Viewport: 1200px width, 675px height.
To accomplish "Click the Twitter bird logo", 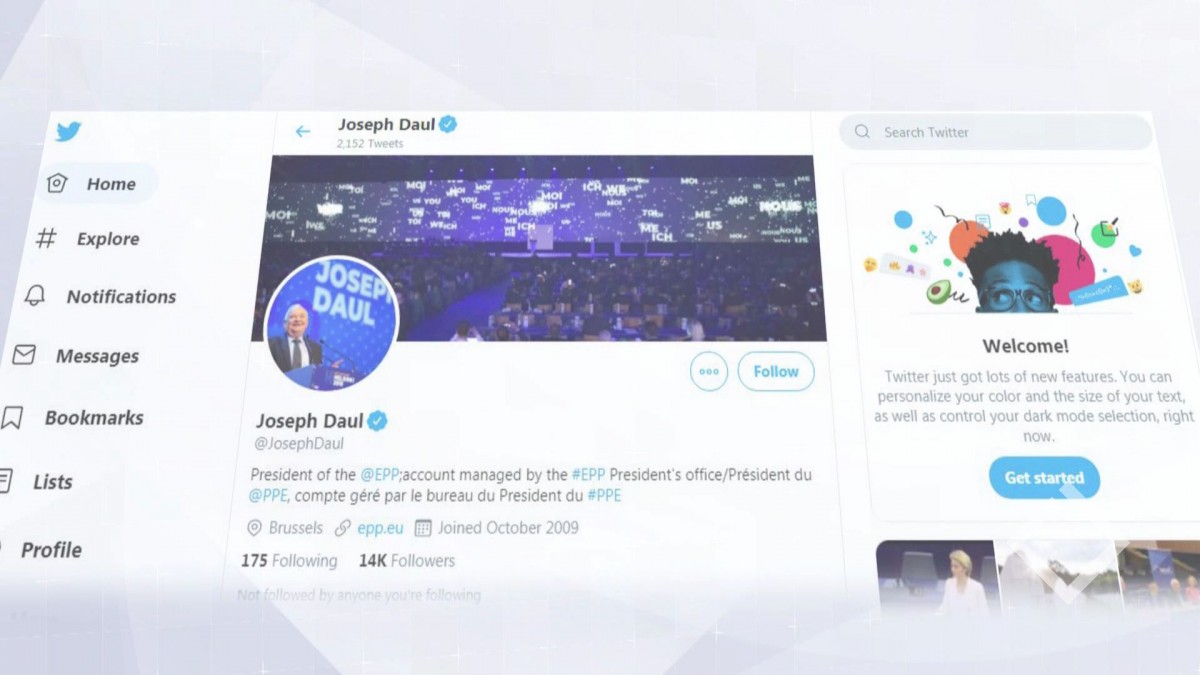I will (68, 131).
